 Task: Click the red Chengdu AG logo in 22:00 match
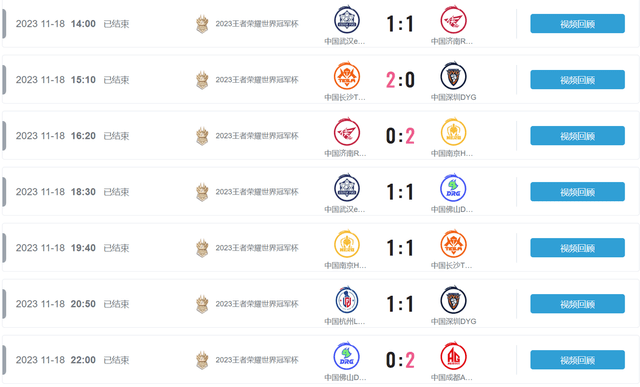(453, 356)
